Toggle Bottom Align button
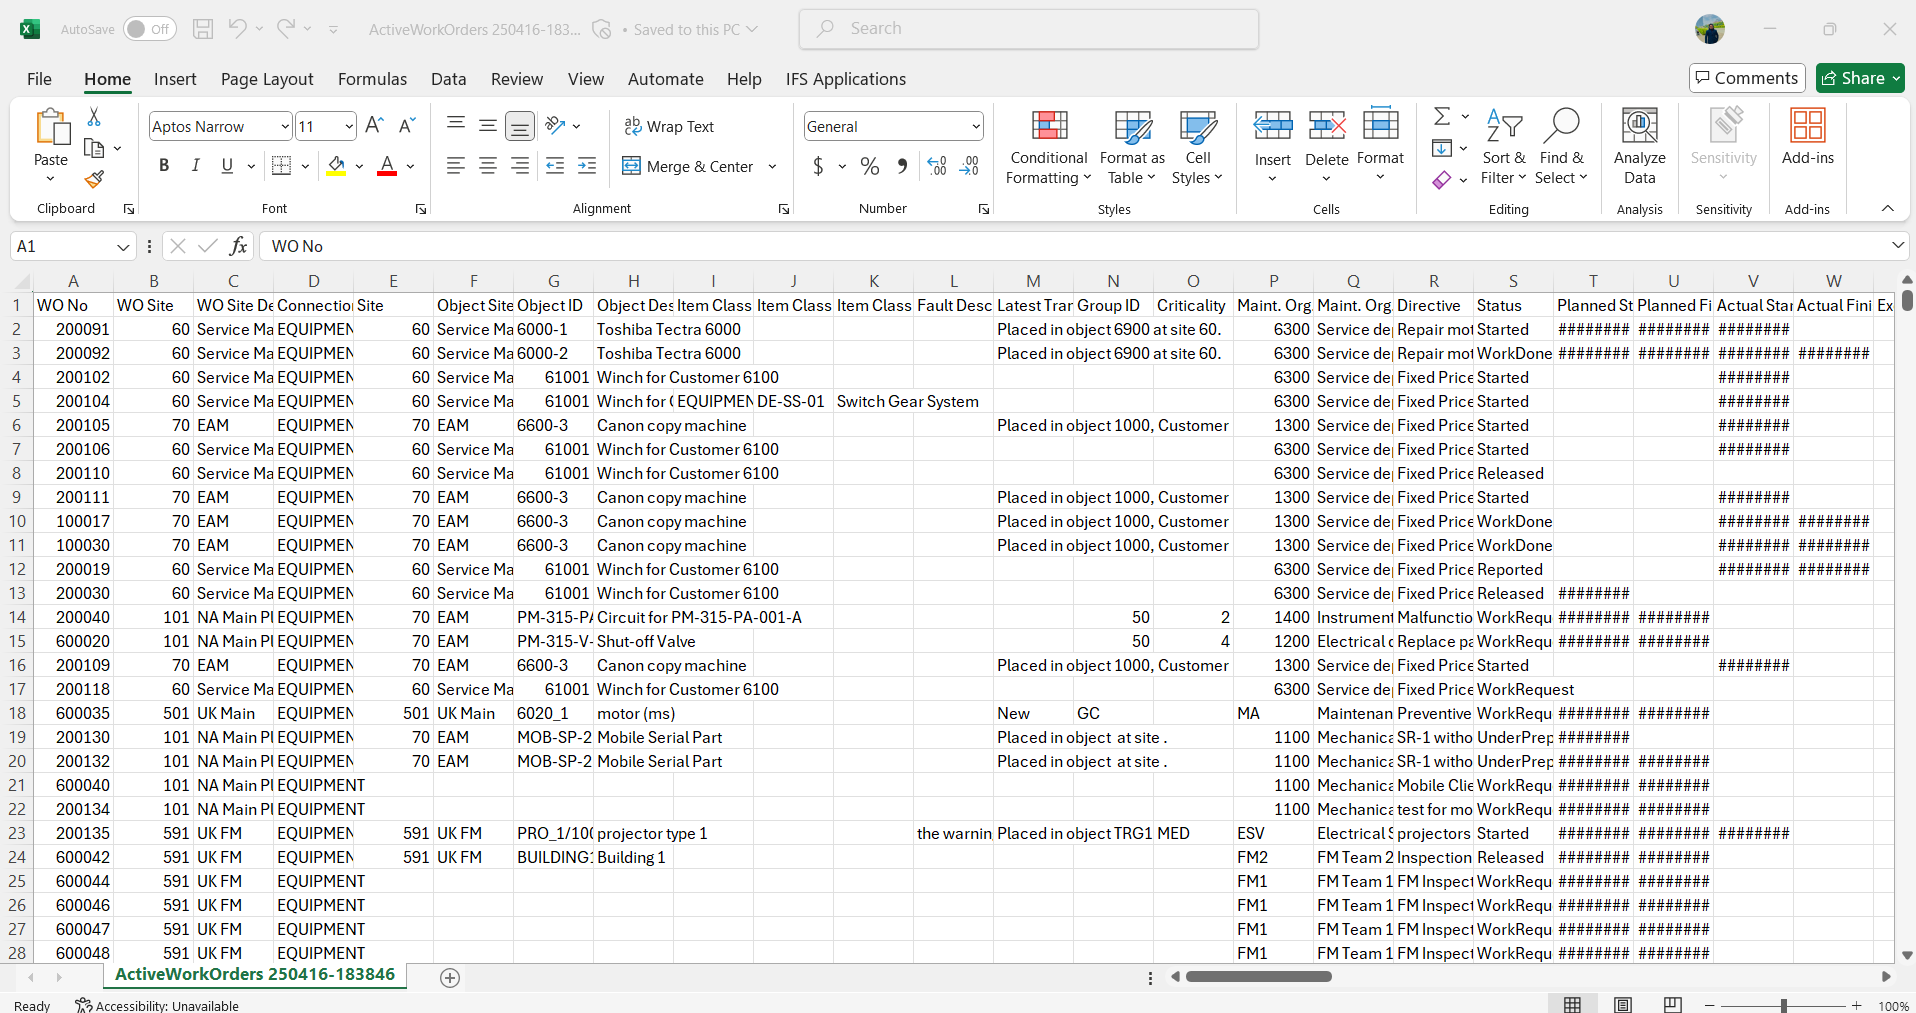This screenshot has height=1013, width=1916. [x=520, y=126]
